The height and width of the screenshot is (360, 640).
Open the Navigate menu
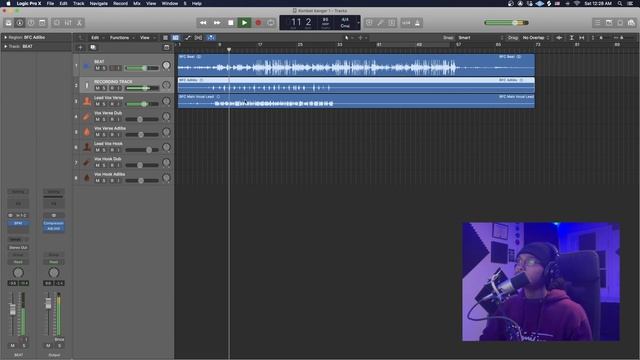(98, 3)
